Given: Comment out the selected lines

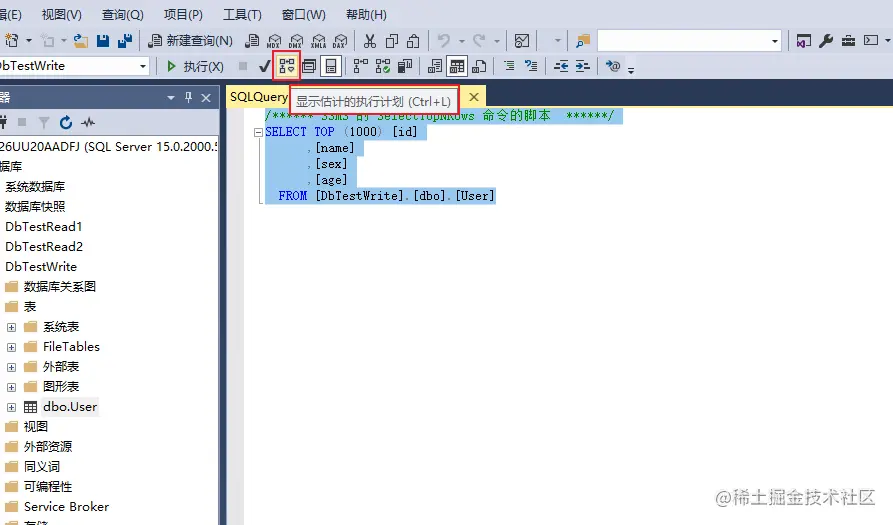Looking at the screenshot, I should click(x=509, y=66).
